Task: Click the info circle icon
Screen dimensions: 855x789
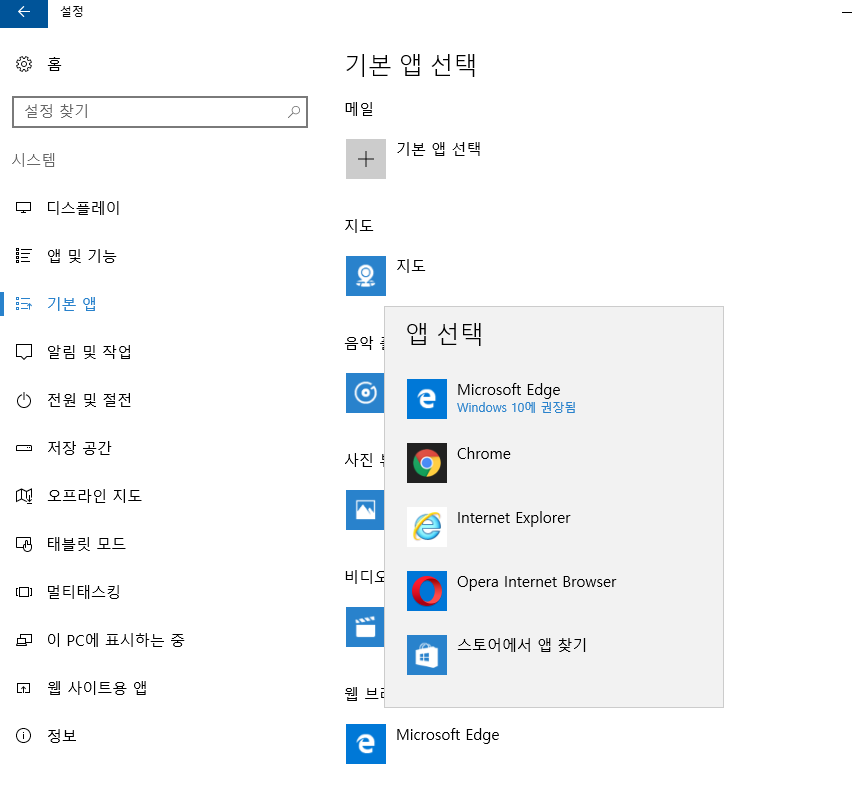Action: point(23,736)
